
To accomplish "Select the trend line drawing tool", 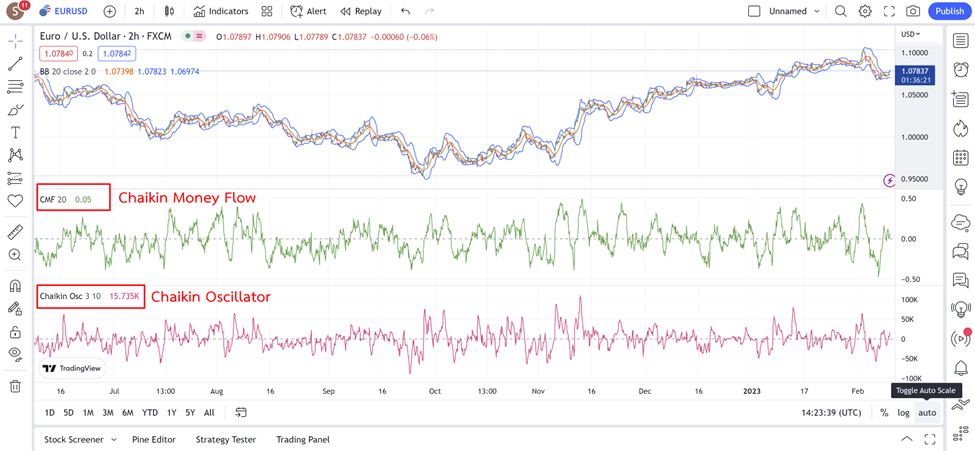I will pyautogui.click(x=15, y=64).
